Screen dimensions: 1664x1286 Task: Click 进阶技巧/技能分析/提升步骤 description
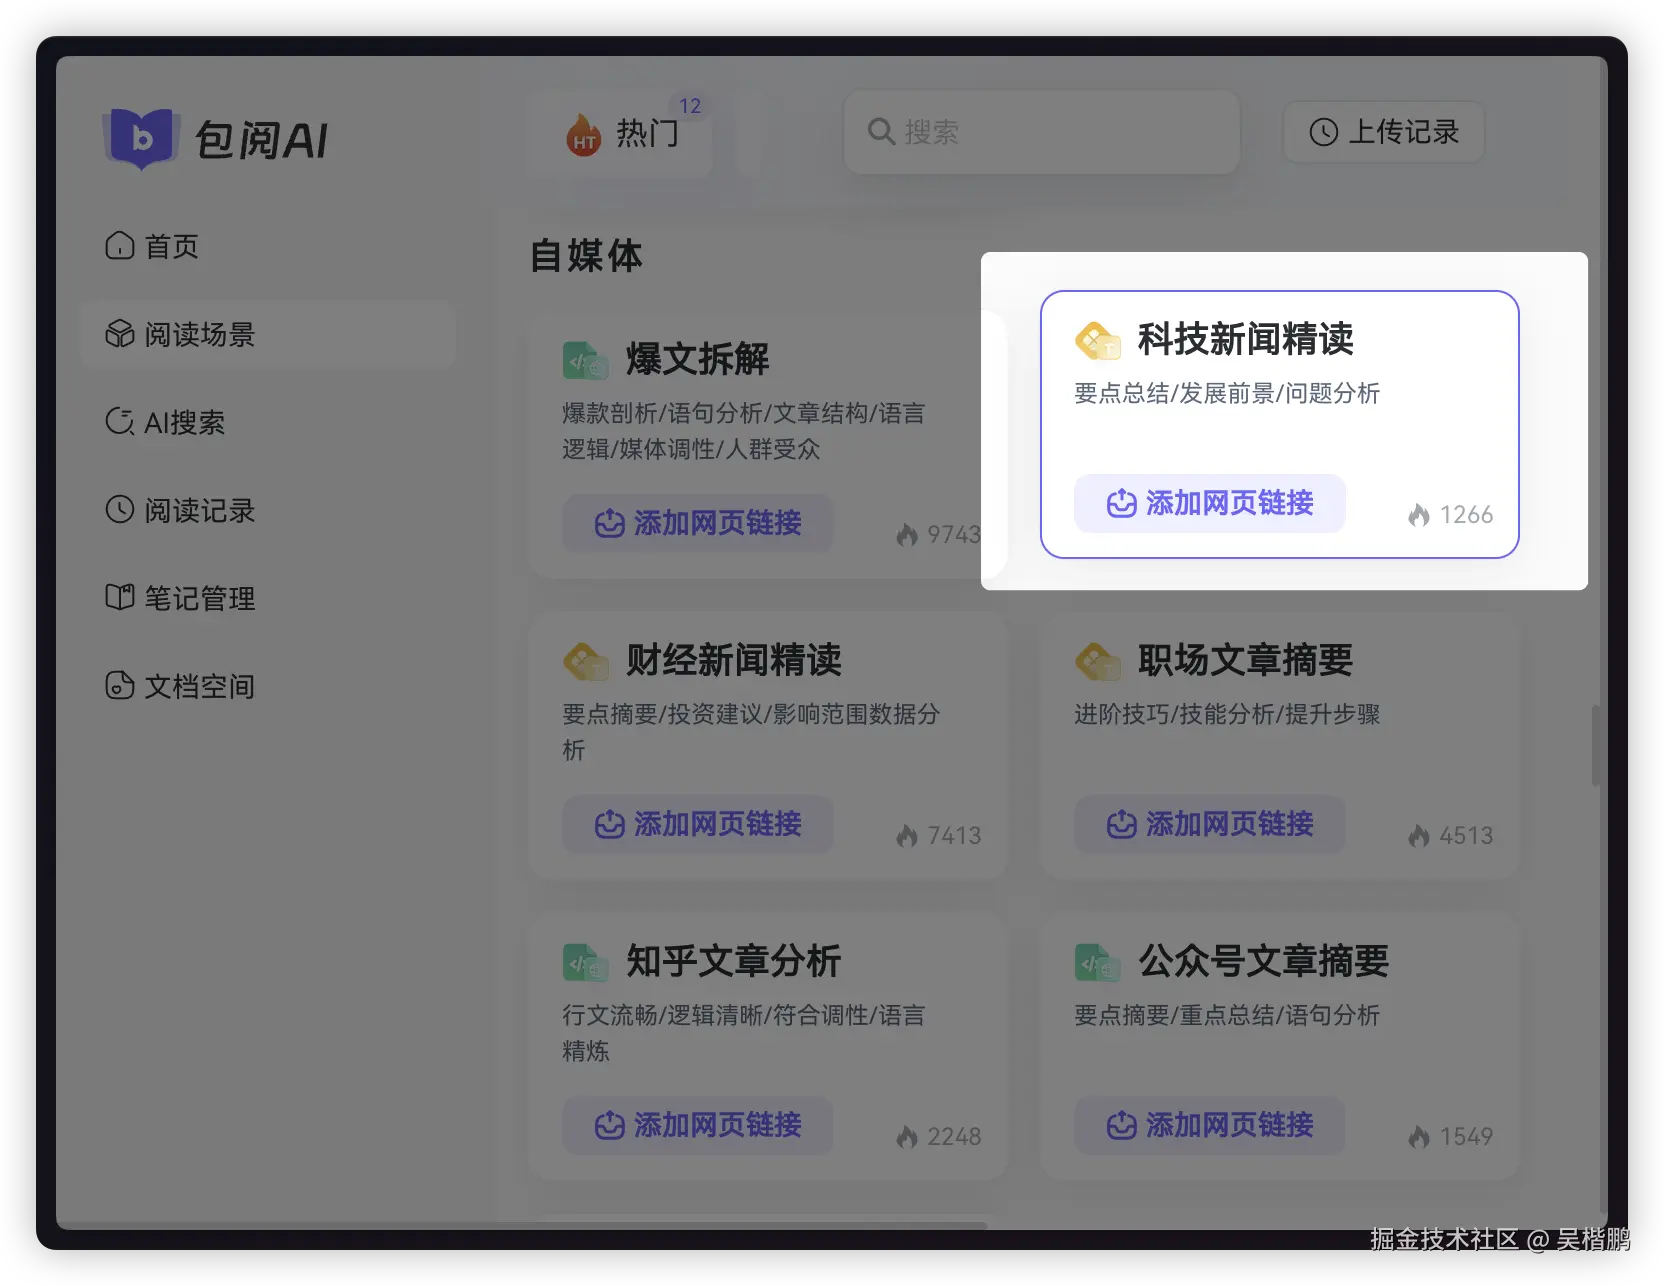click(1227, 714)
